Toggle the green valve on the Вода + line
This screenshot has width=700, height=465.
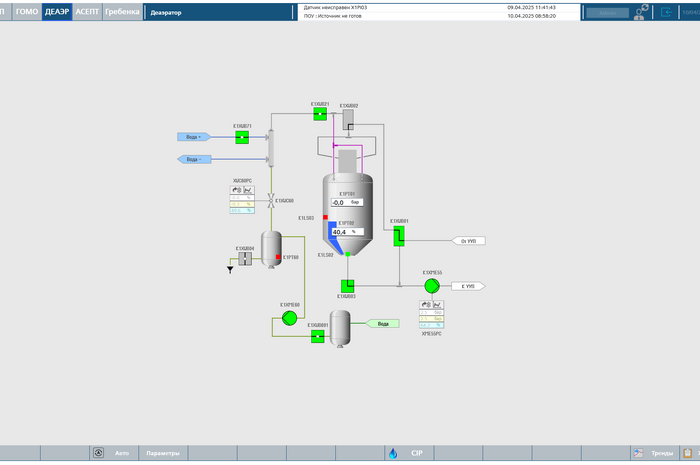point(242,137)
